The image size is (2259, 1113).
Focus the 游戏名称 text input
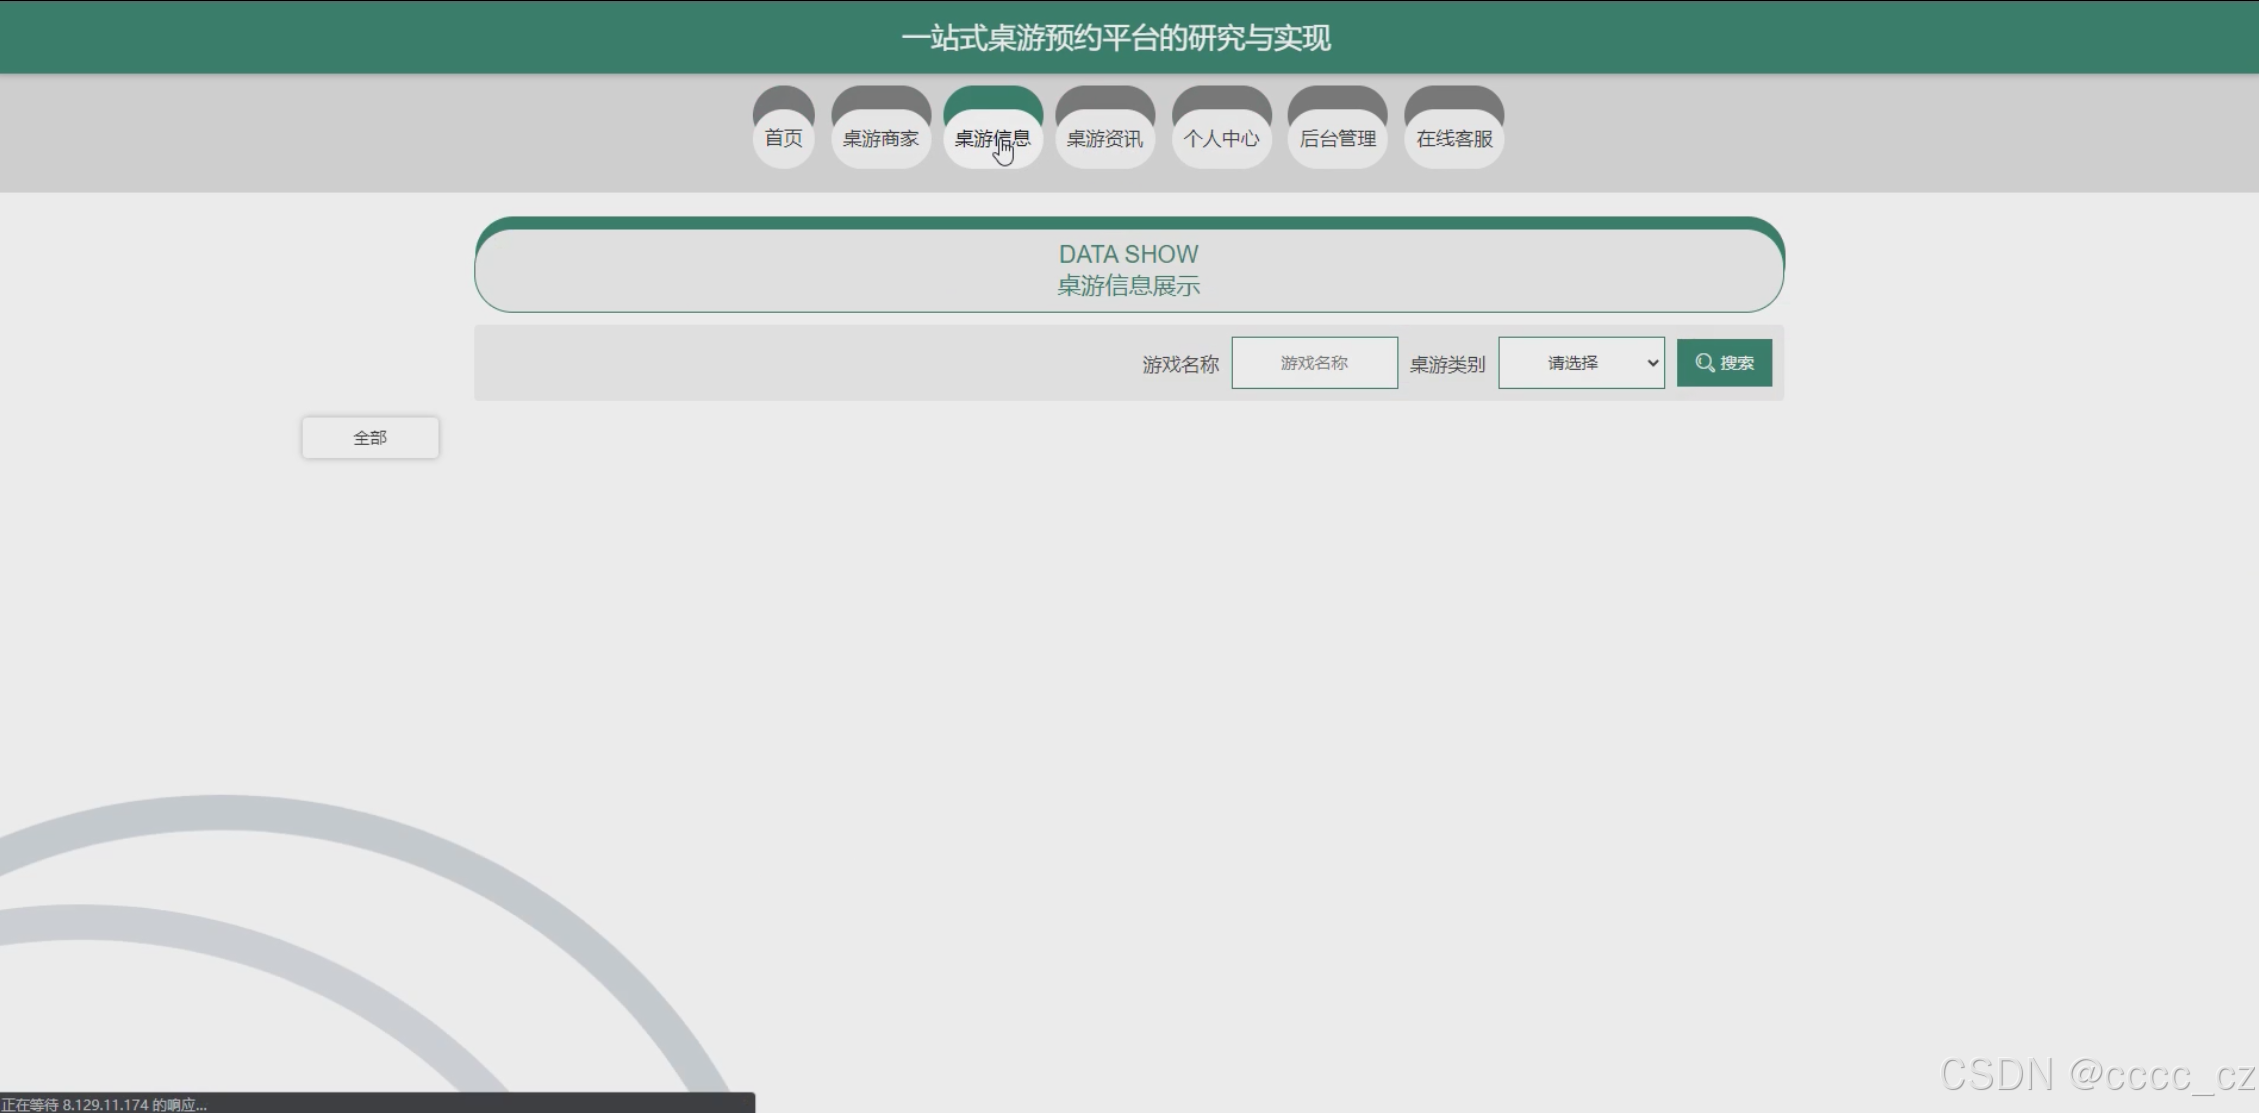coord(1314,363)
